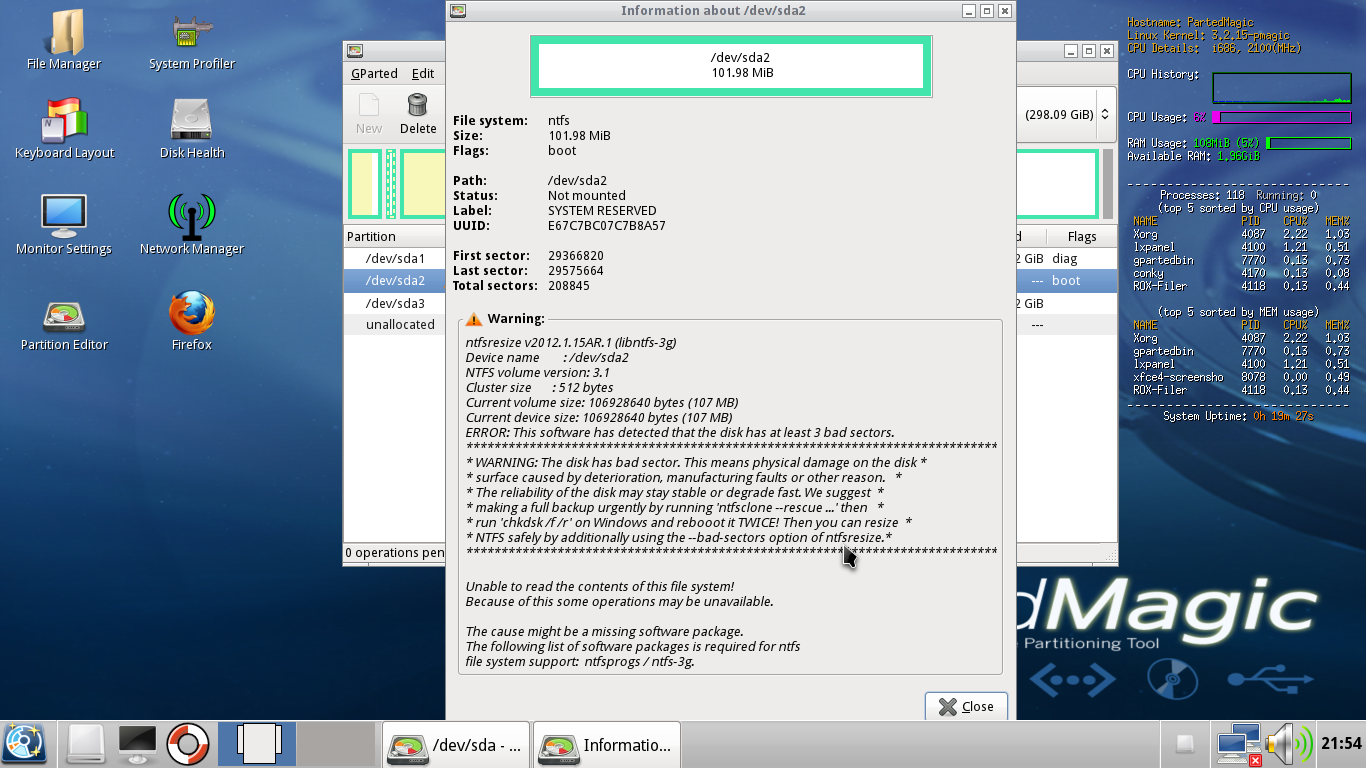Click the 'diag' flag in the sda1 row
Viewport: 1366px width, 768px height.
coord(1064,259)
